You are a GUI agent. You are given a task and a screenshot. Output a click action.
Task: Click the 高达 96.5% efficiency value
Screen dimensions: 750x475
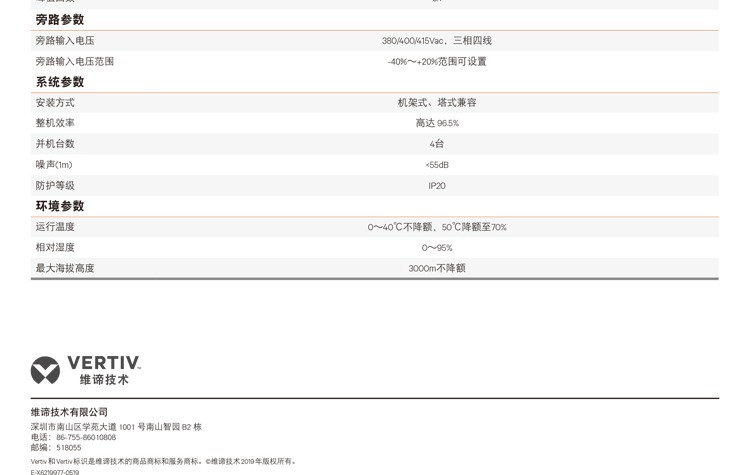[x=437, y=124]
